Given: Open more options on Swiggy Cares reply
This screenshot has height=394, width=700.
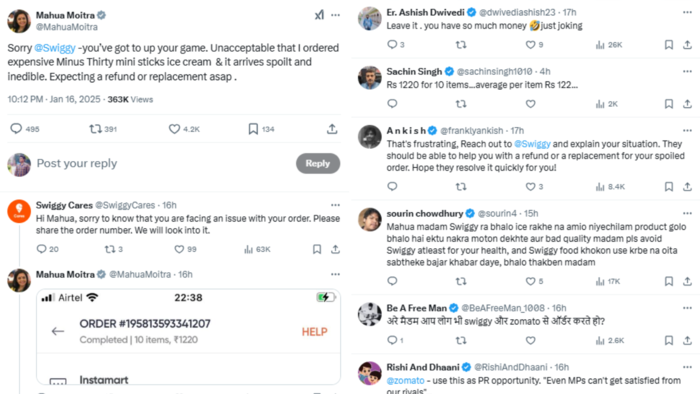Looking at the screenshot, I should coord(335,205).
